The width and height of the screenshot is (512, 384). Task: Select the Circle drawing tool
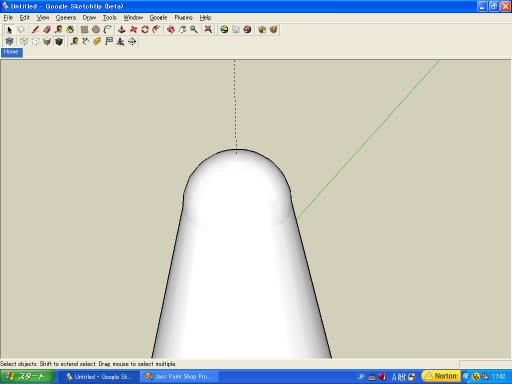pyautogui.click(x=96, y=30)
